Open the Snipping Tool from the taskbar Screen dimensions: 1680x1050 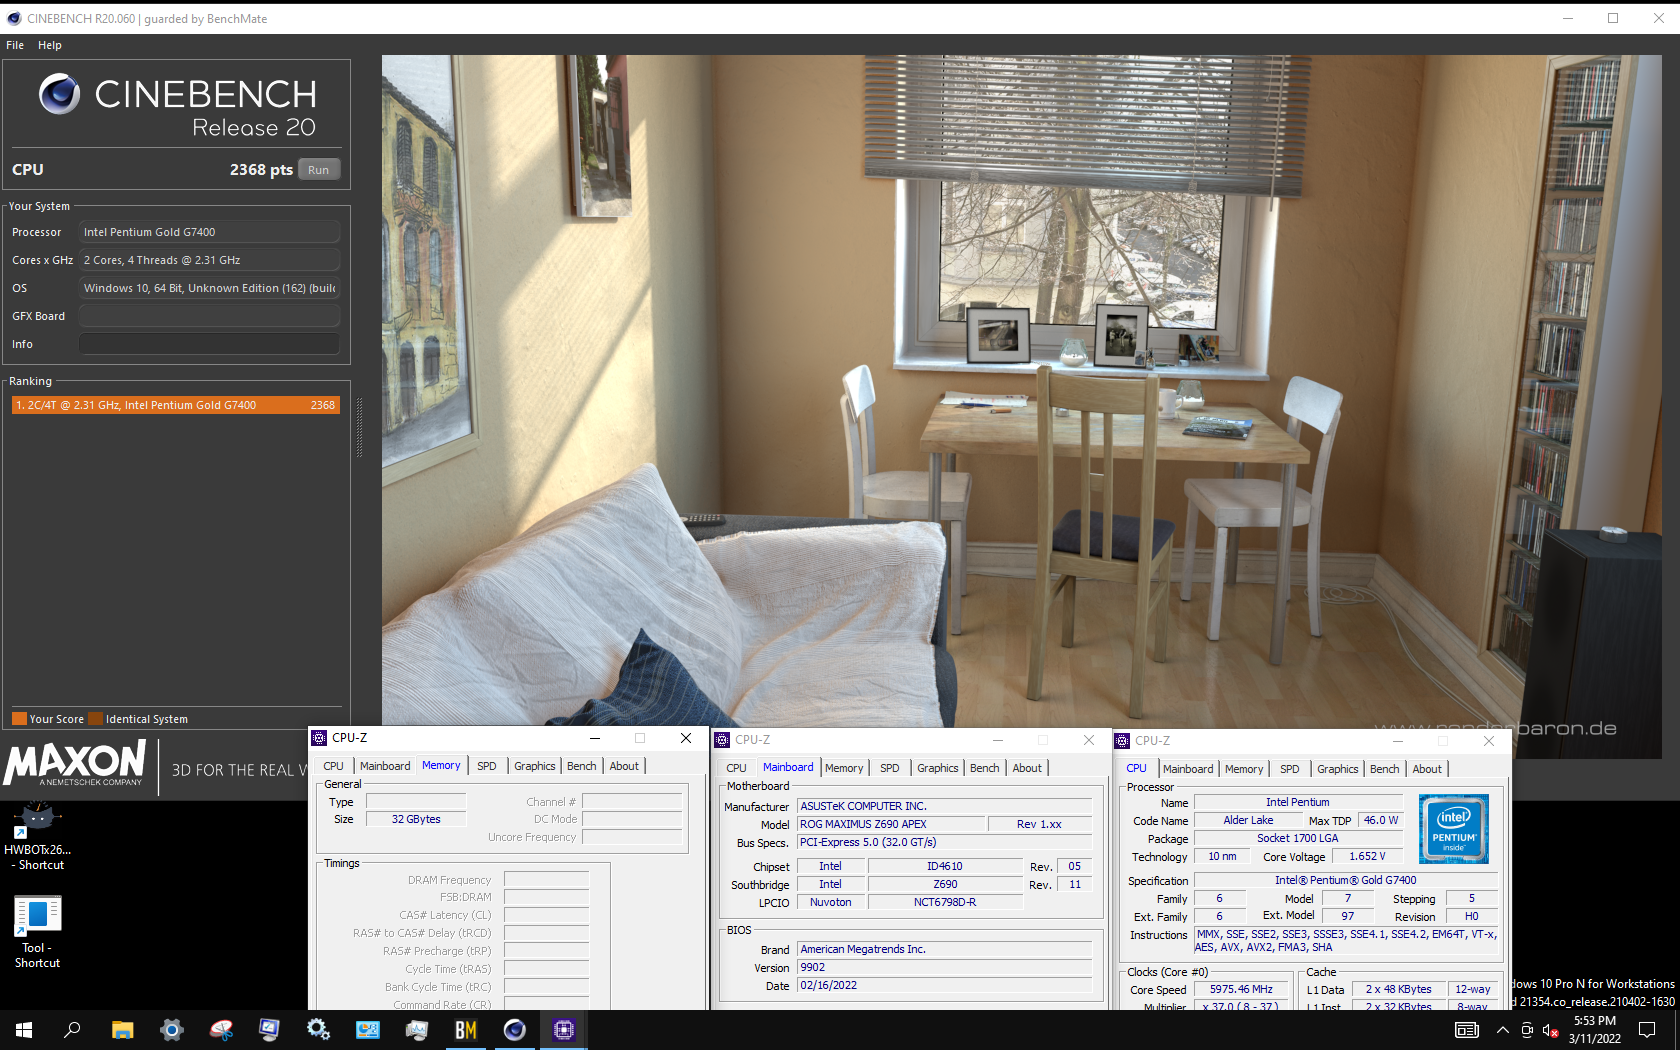pyautogui.click(x=220, y=1030)
